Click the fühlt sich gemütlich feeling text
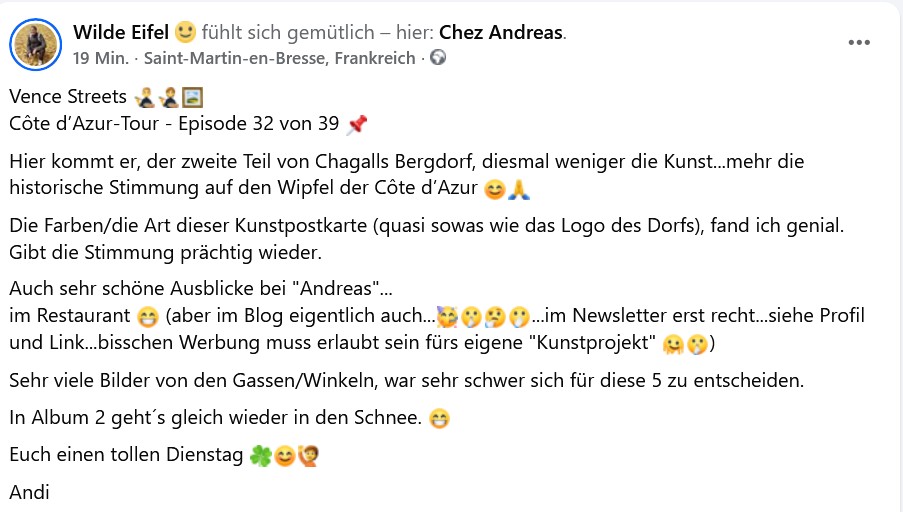 [x=288, y=32]
